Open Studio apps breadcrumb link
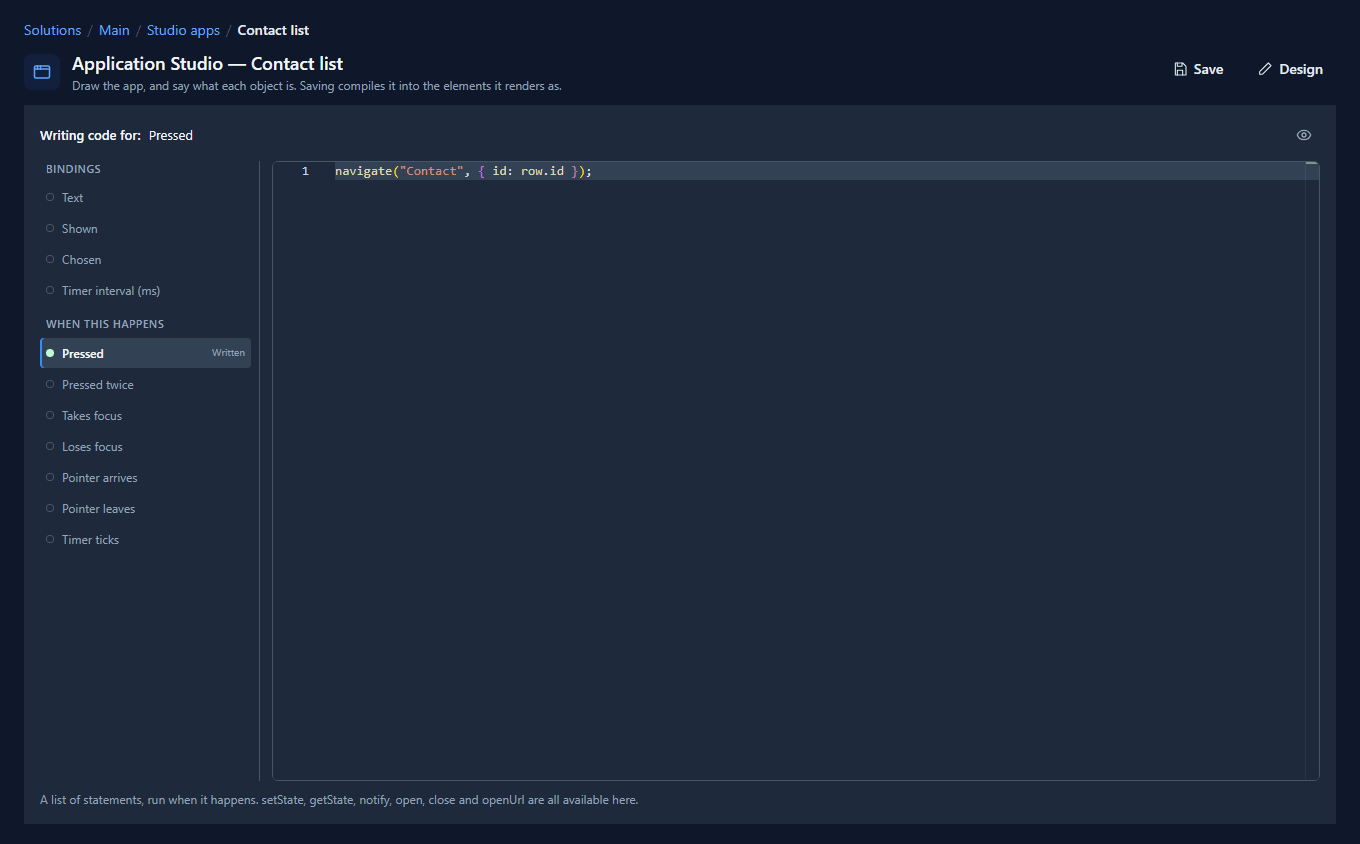1360x844 pixels. click(183, 30)
